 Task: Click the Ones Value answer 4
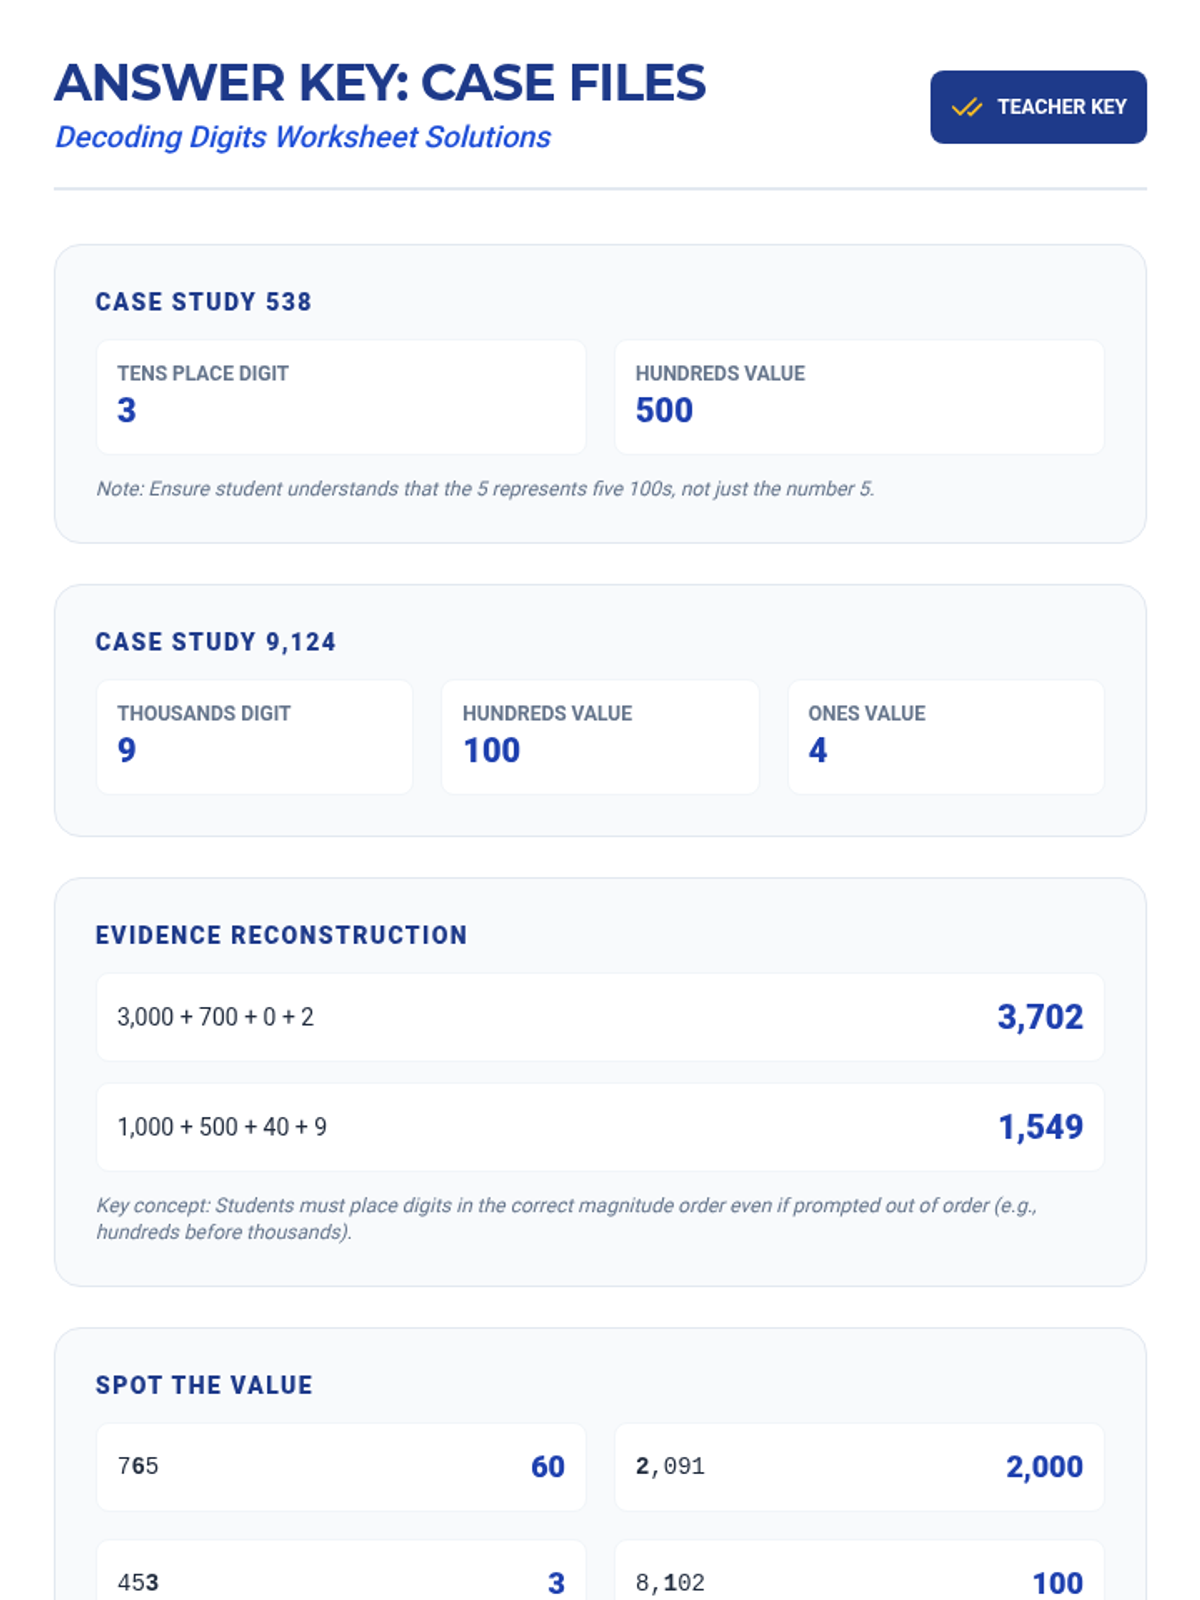coord(818,750)
